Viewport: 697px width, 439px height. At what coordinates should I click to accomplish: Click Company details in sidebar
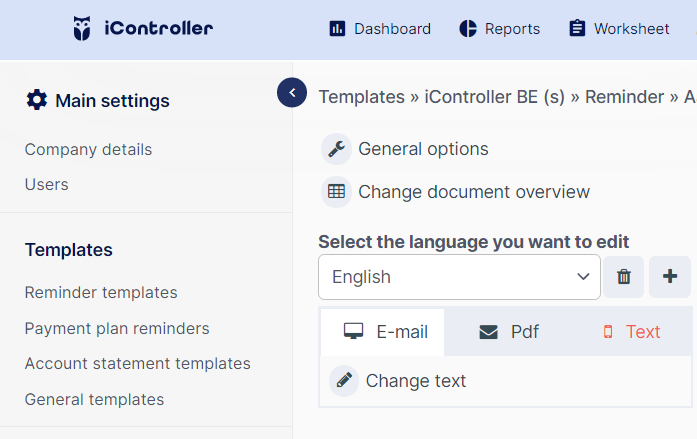(x=88, y=149)
